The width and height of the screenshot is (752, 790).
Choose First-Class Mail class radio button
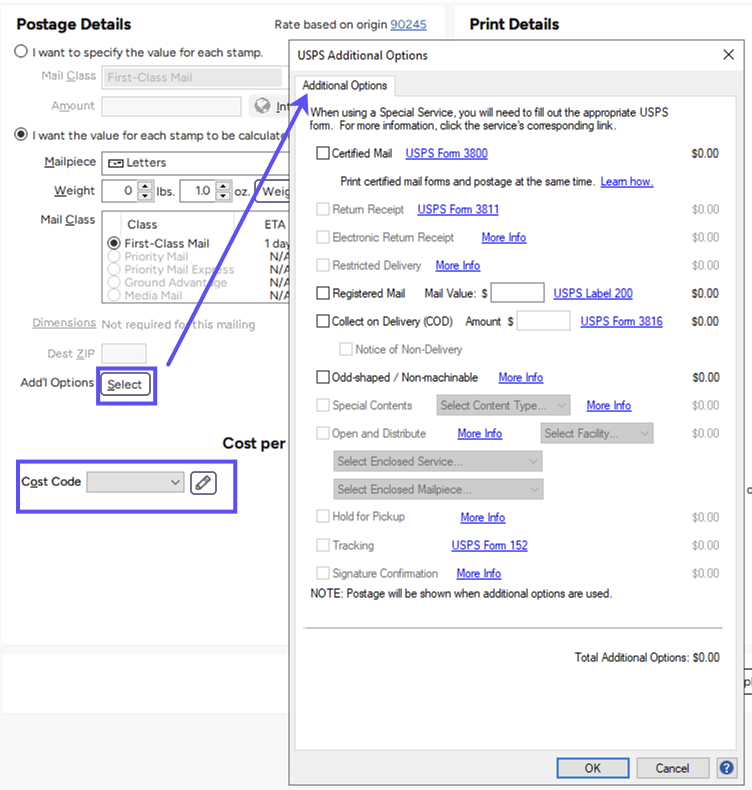pyautogui.click(x=114, y=243)
